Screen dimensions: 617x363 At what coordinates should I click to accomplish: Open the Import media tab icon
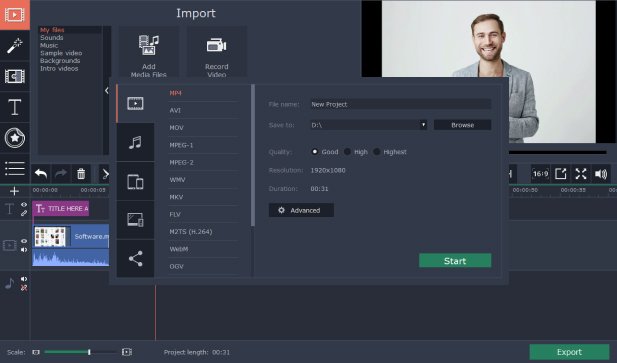pos(15,15)
